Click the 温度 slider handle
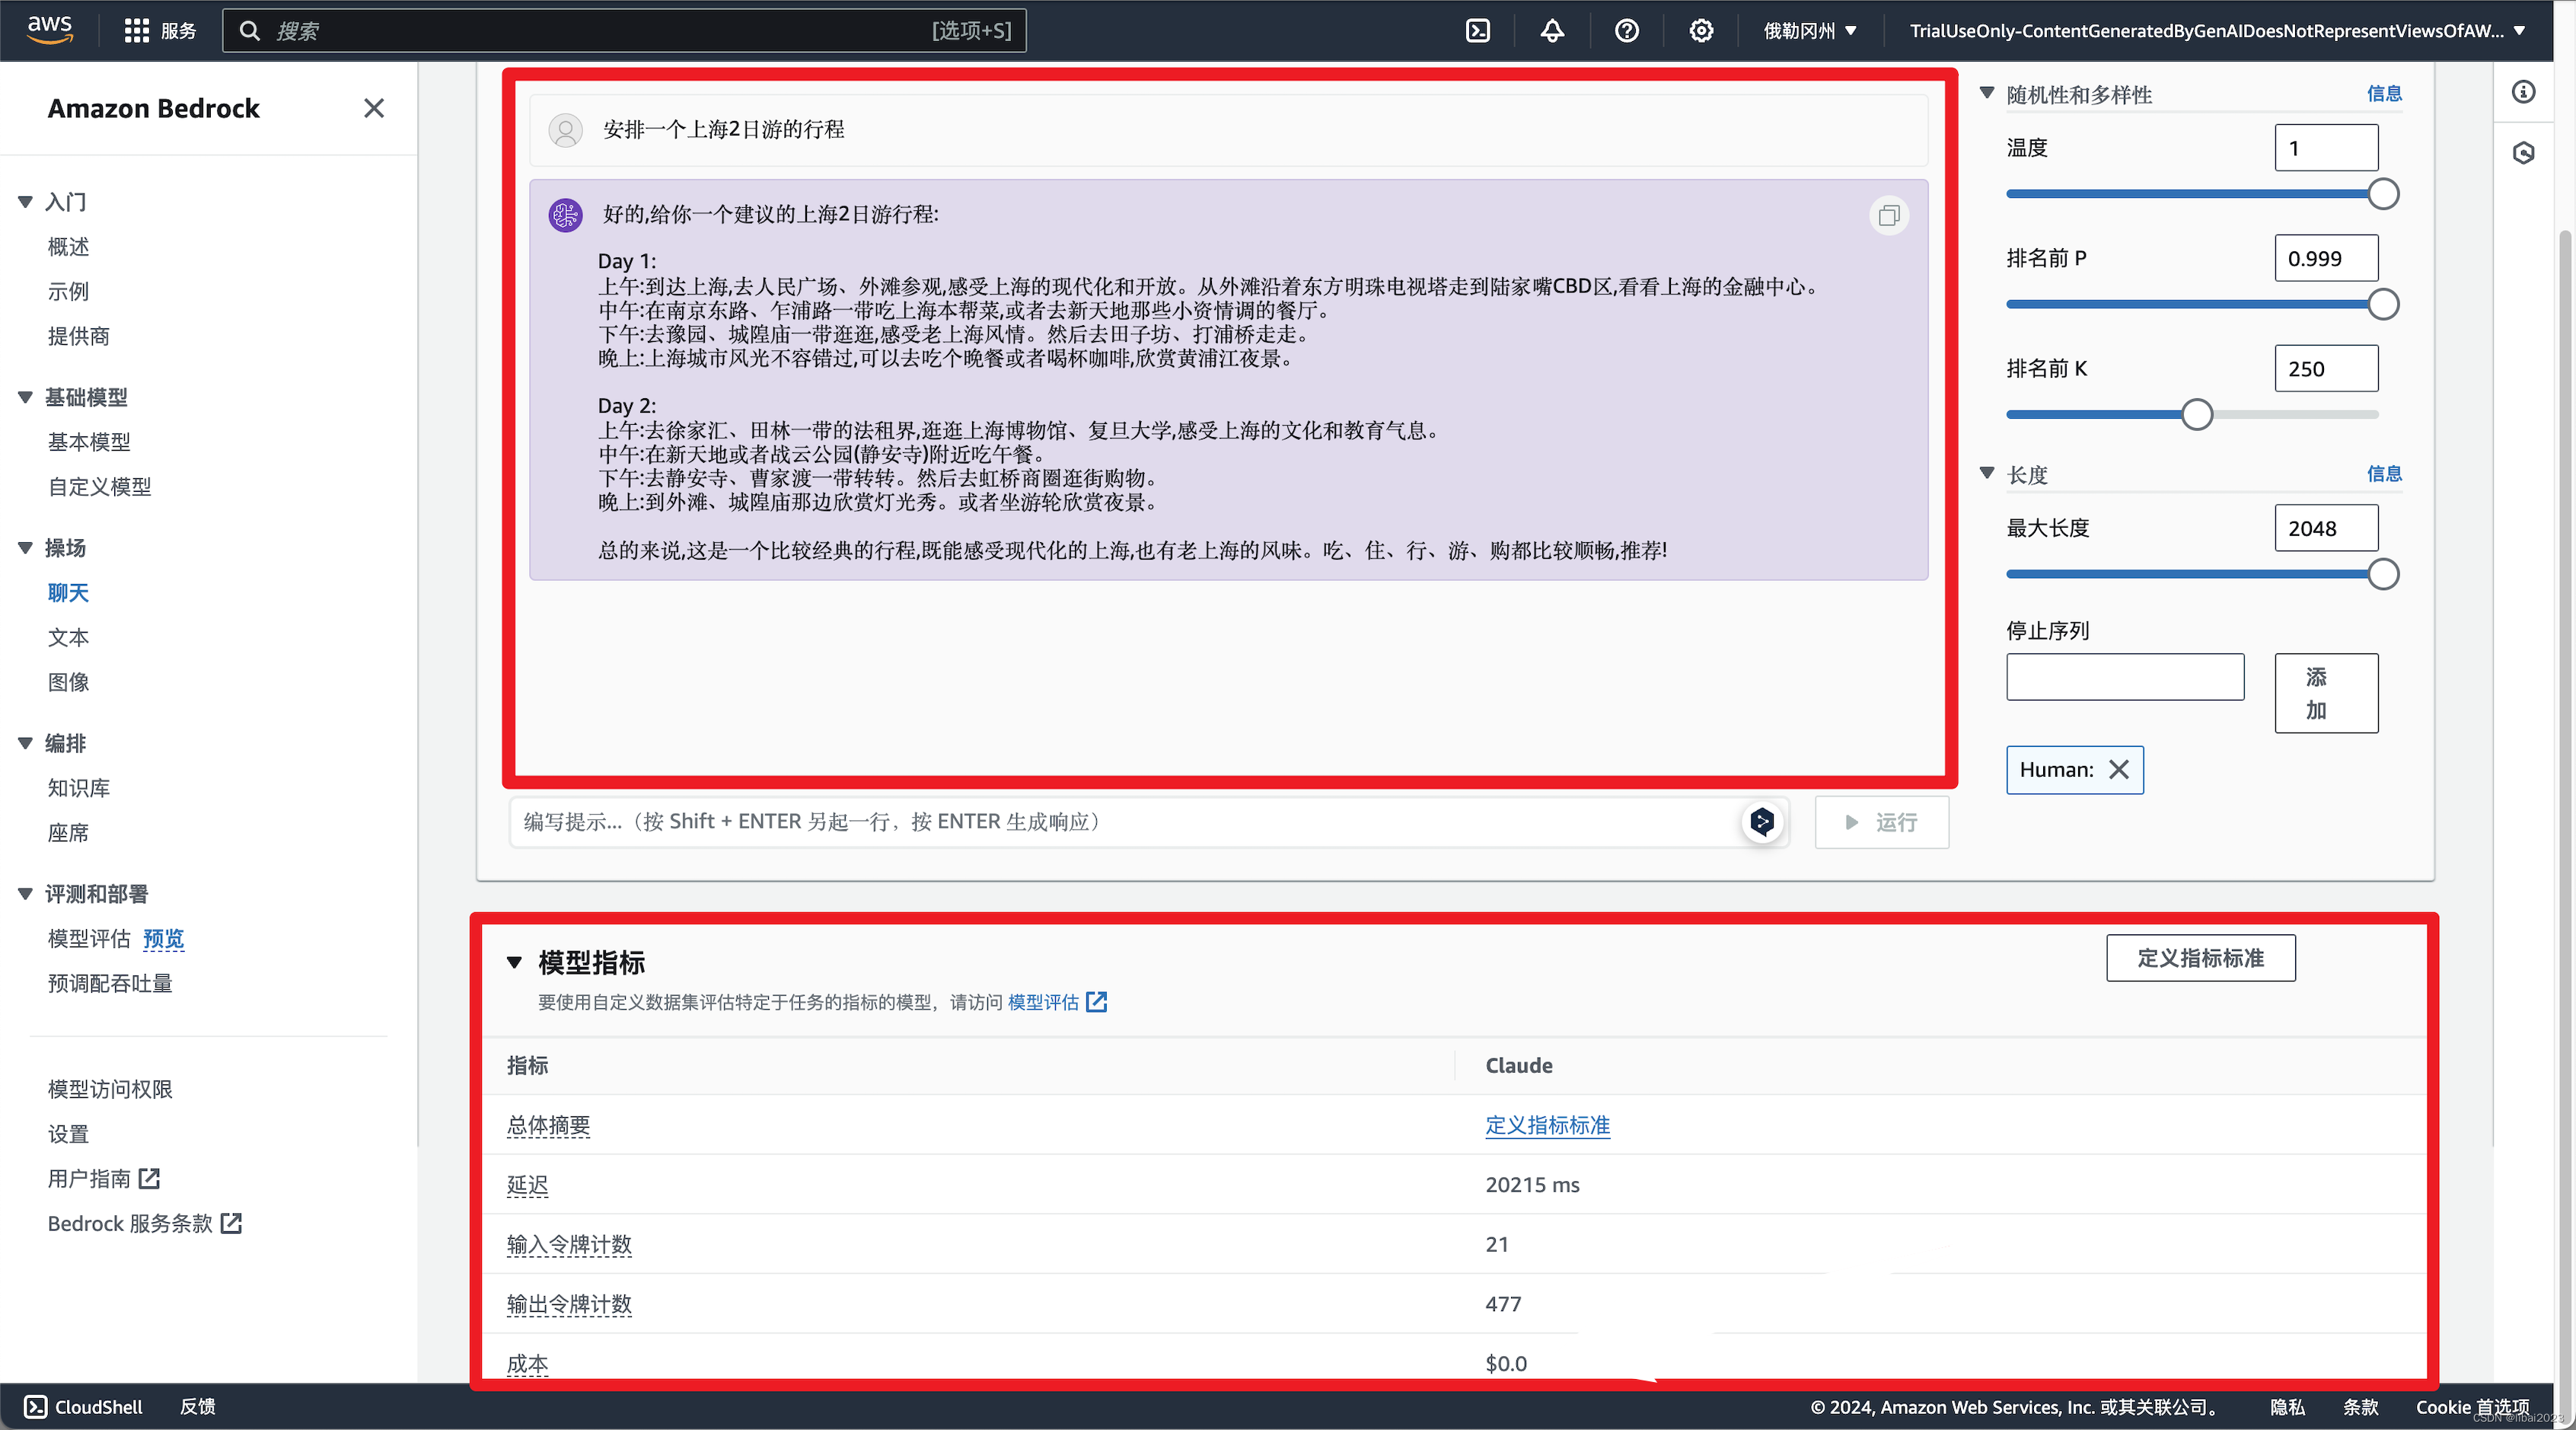The width and height of the screenshot is (2576, 1430). pos(2383,194)
